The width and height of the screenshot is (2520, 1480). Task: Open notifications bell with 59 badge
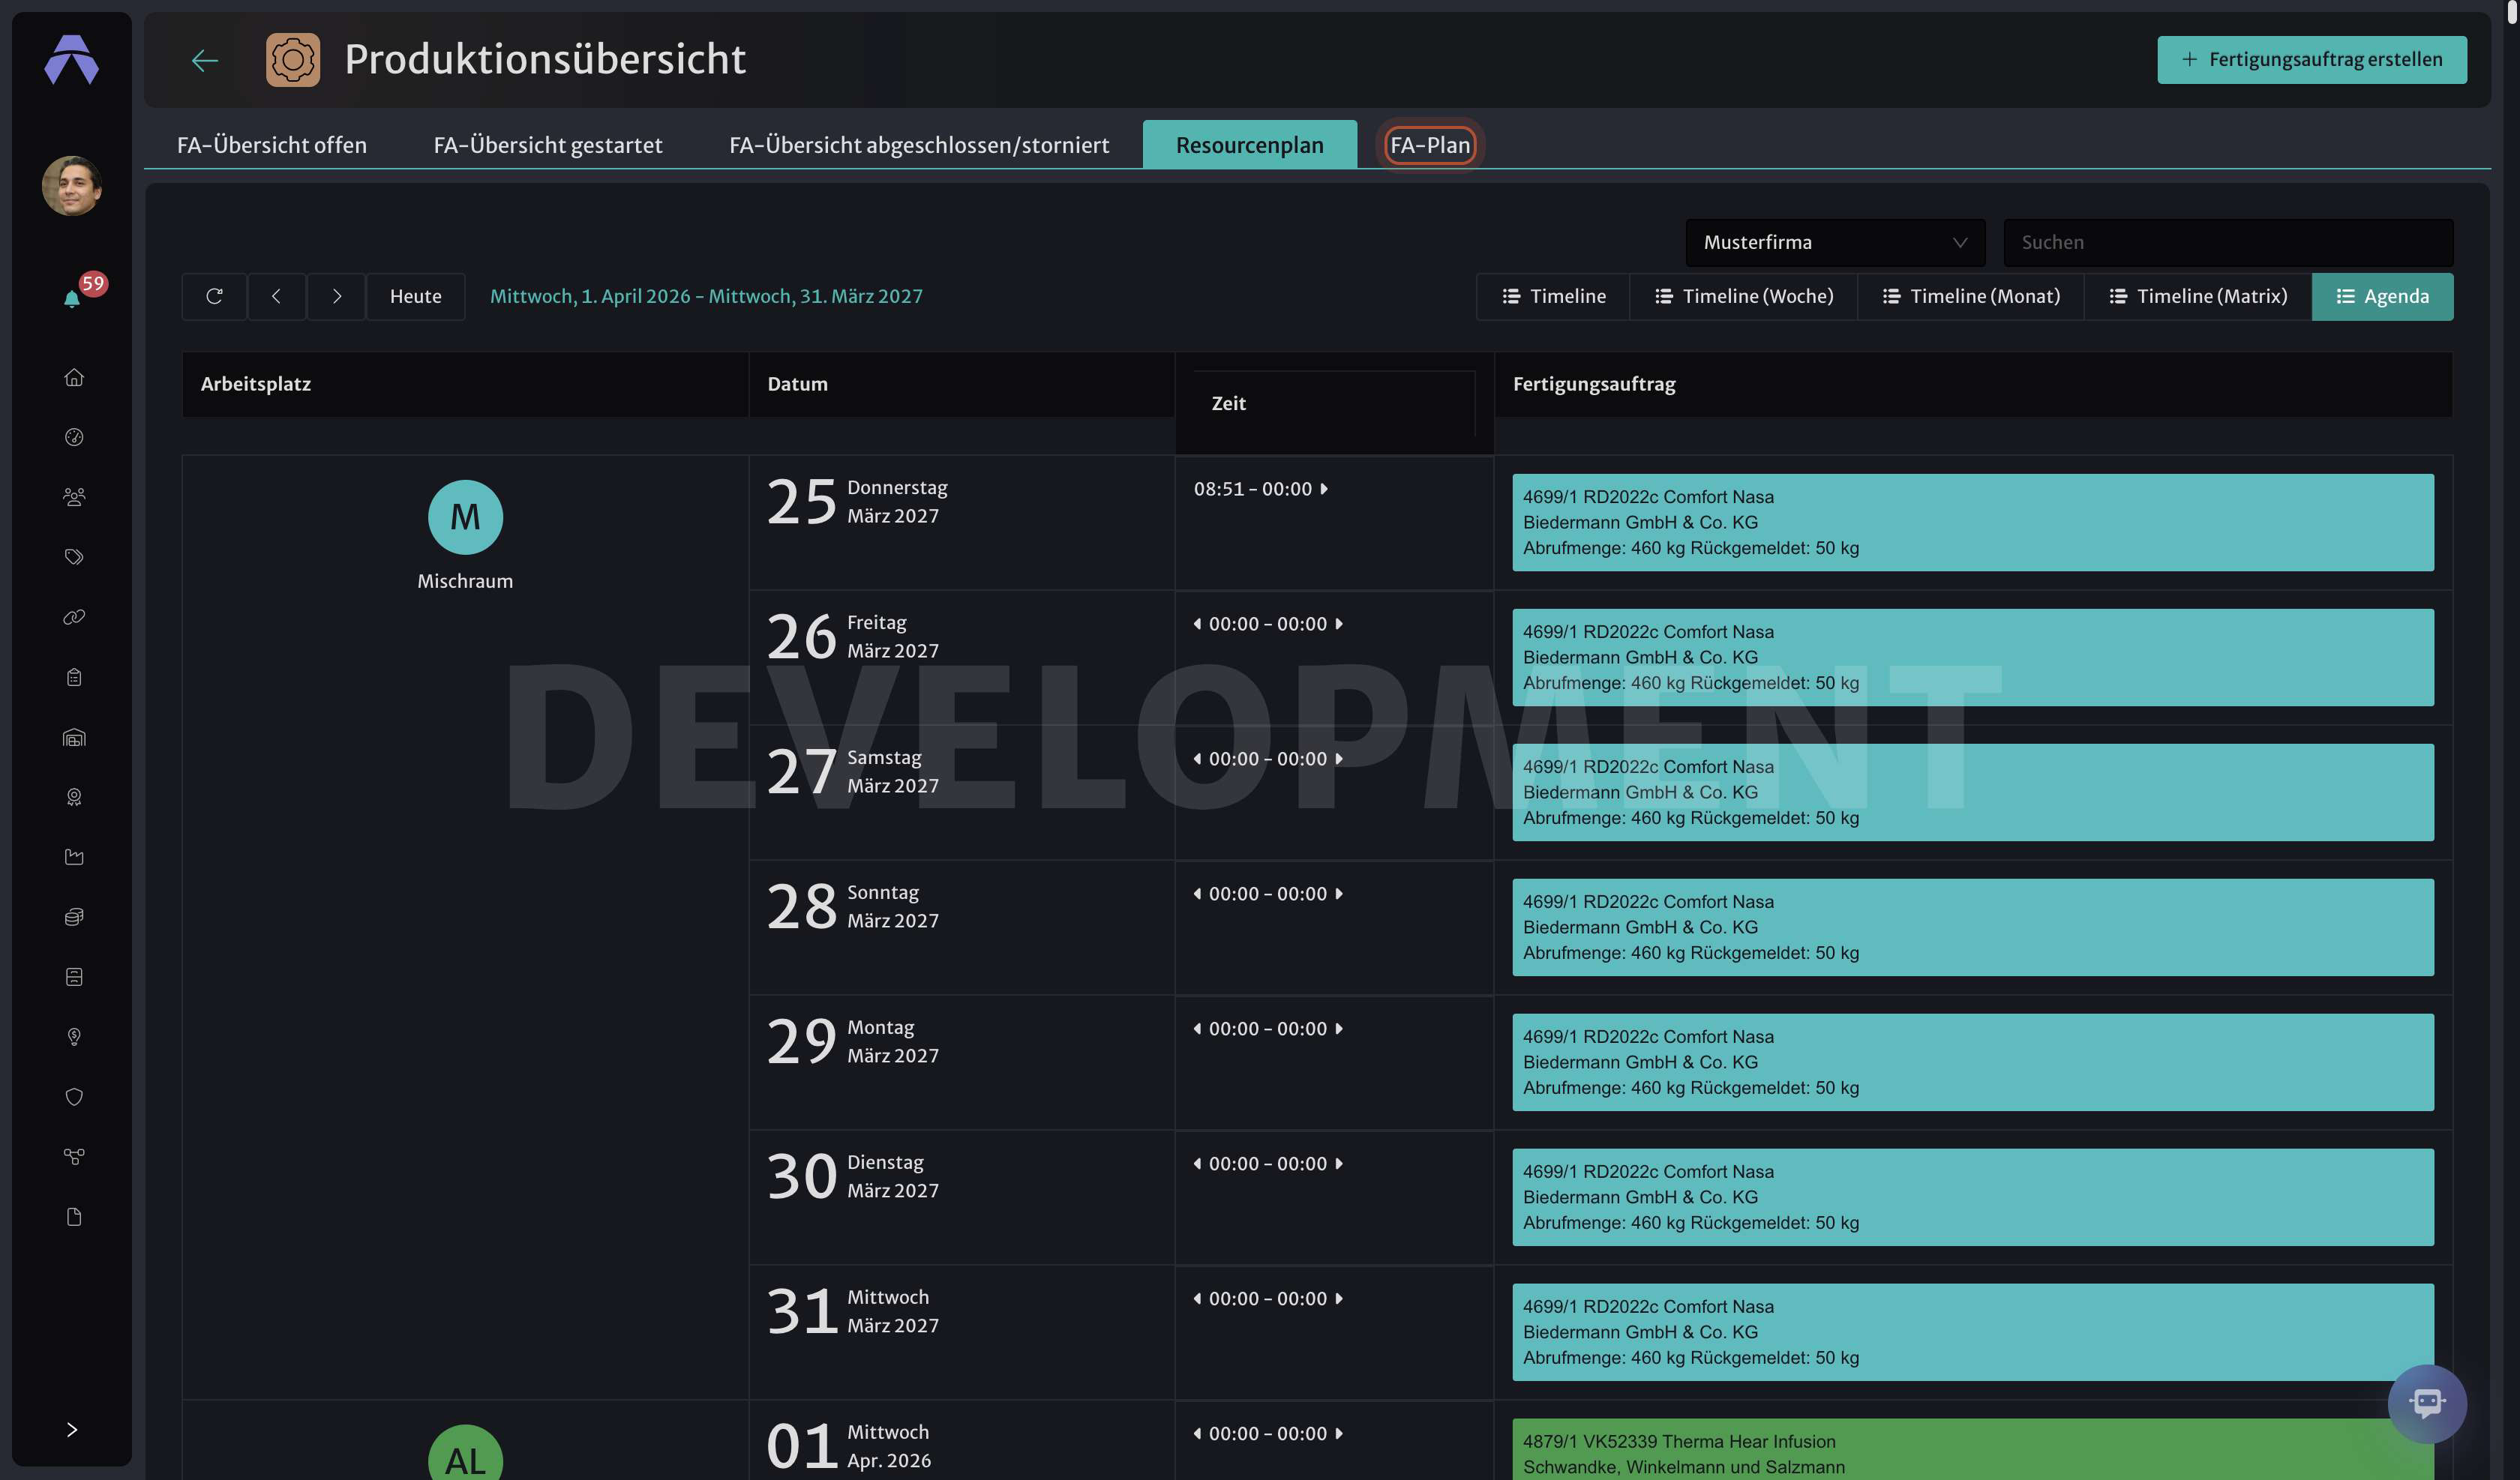pyautogui.click(x=73, y=298)
